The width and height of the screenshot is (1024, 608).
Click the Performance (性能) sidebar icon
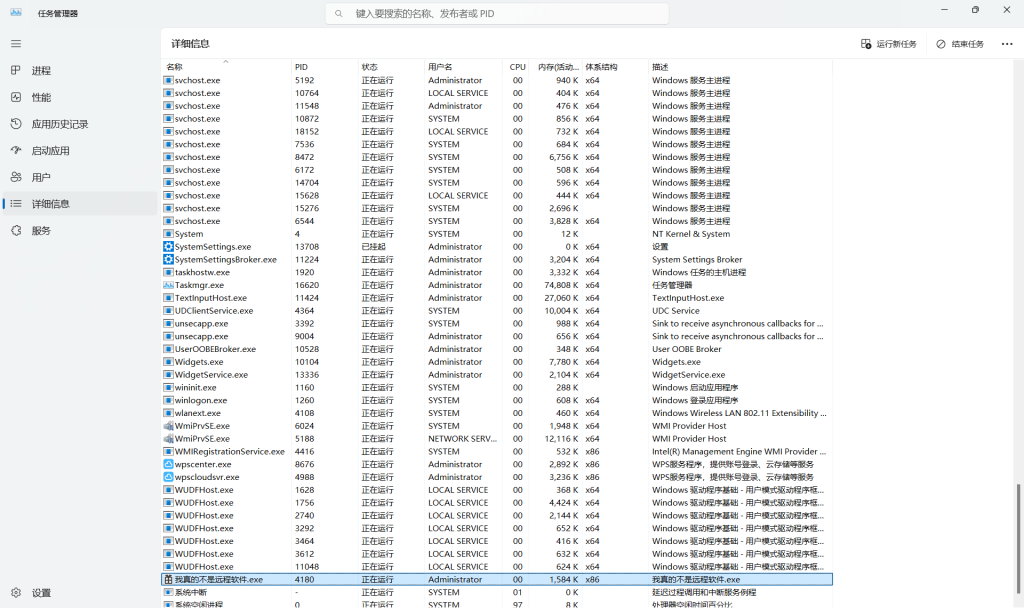tap(15, 98)
